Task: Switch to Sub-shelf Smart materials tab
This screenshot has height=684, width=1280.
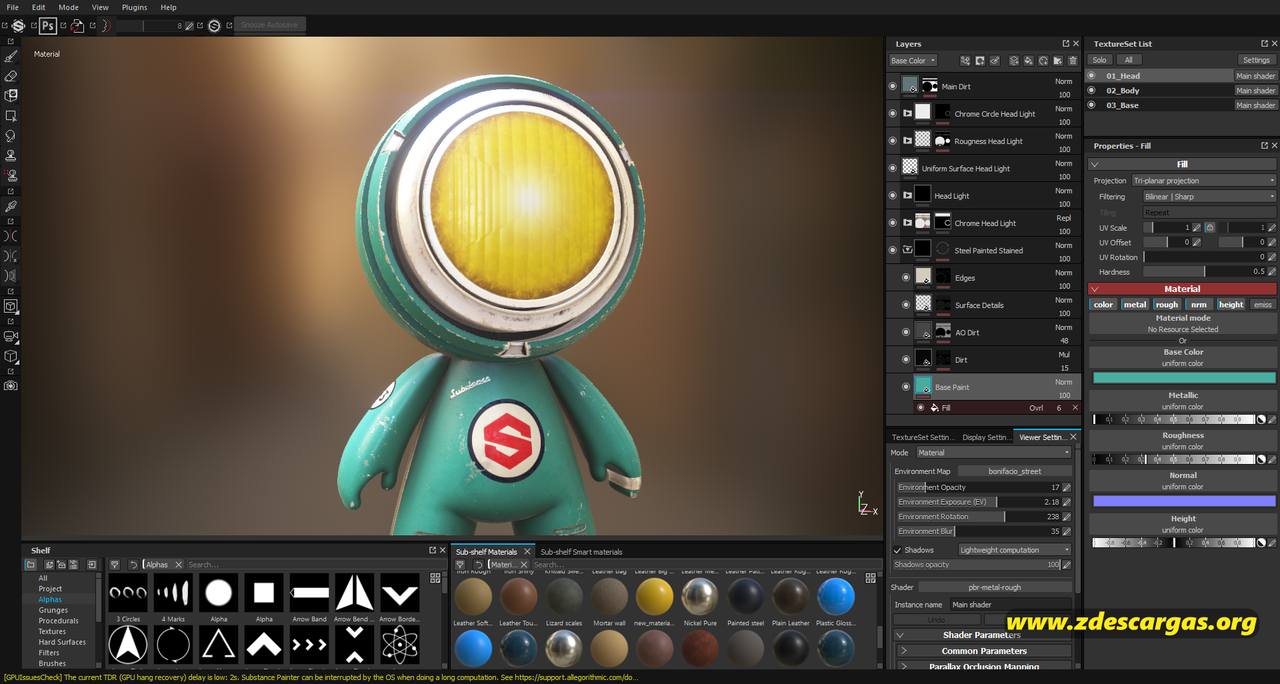Action: [581, 552]
